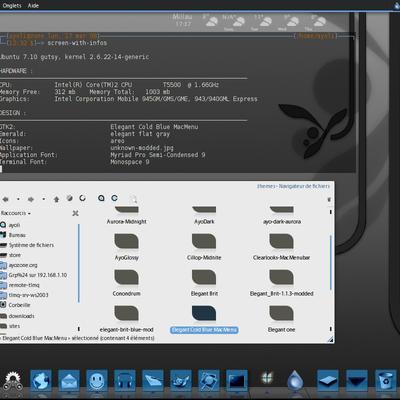
Task: Select the Conondrum folder icon
Action: (x=126, y=277)
